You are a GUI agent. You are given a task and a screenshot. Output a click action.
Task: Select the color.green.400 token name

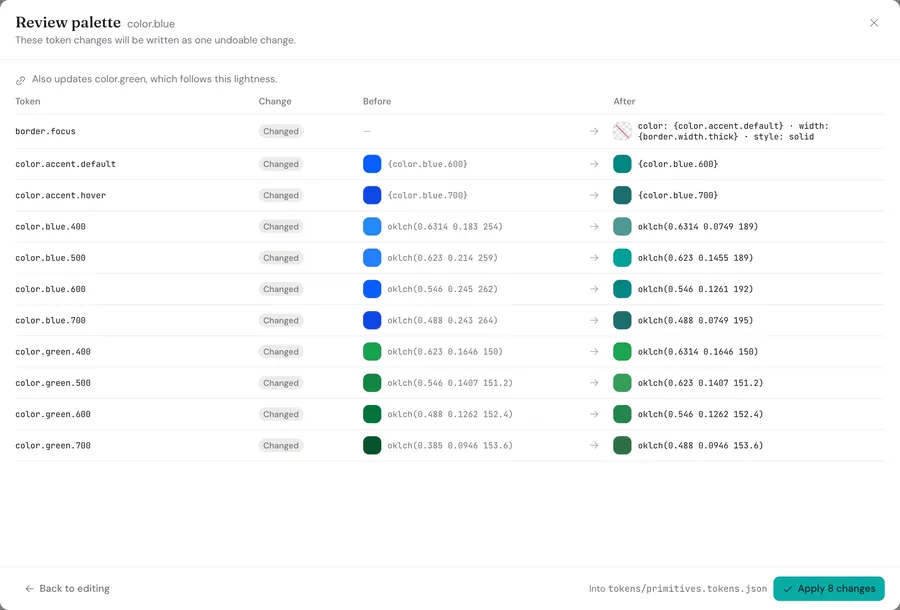53,351
